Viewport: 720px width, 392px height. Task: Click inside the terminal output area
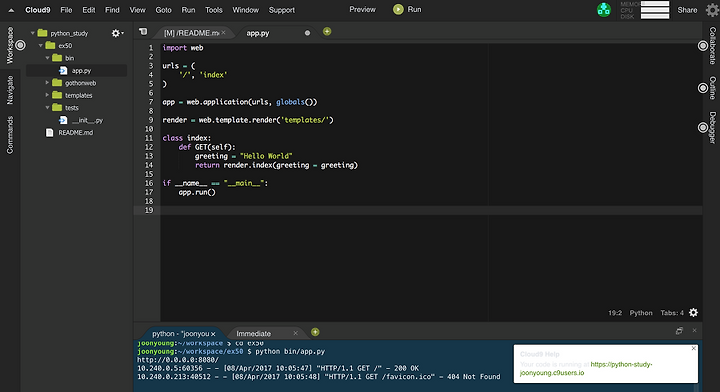[x=321, y=365]
